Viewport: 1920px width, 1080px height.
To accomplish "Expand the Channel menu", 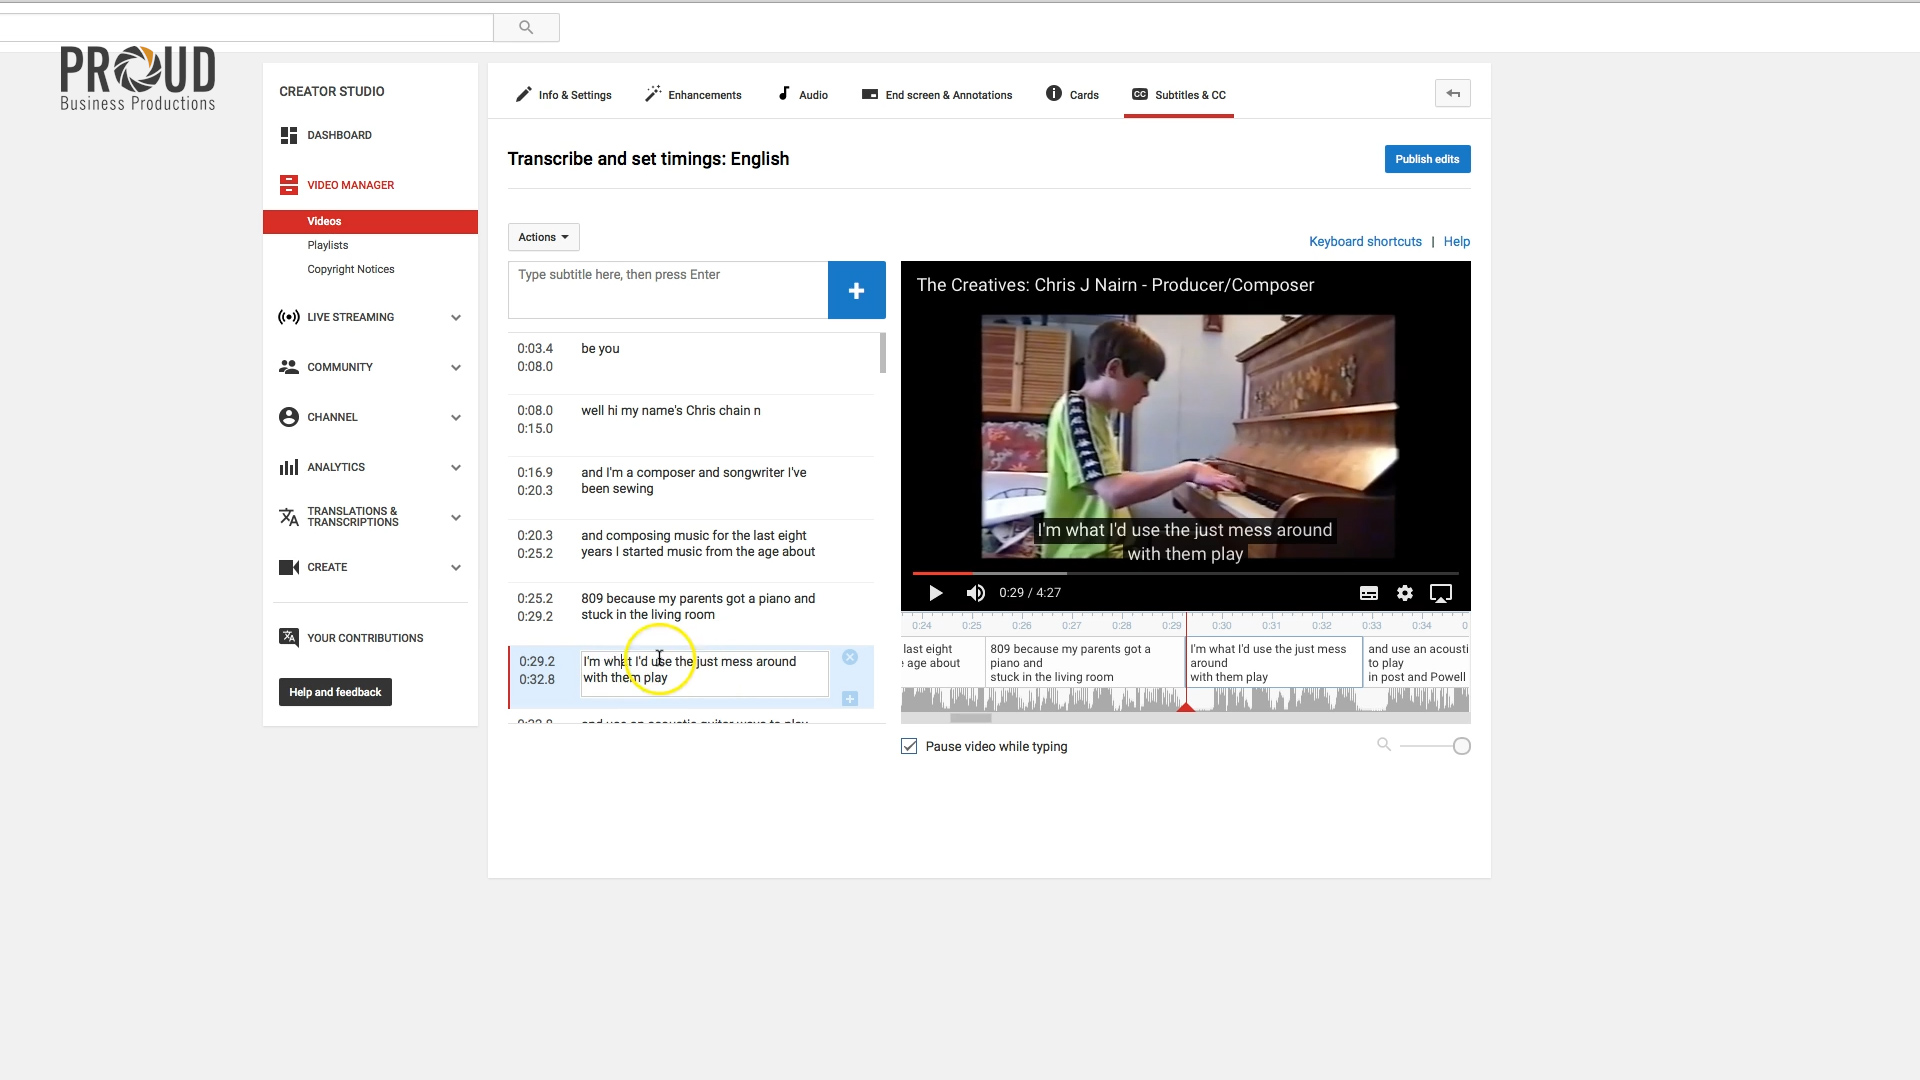I will point(456,418).
